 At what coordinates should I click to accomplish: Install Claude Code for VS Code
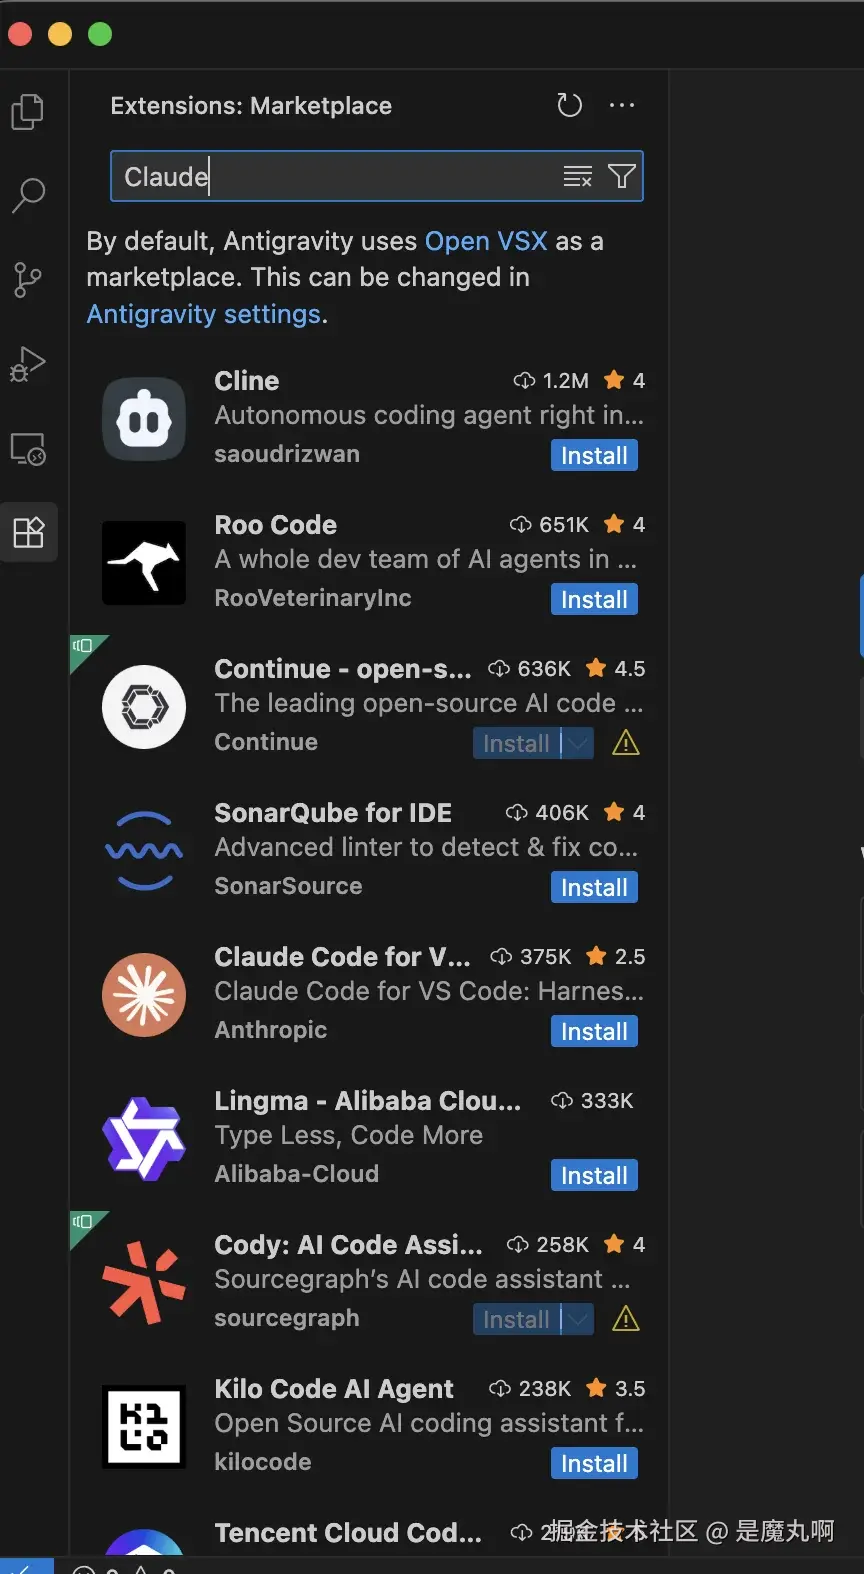594,1031
